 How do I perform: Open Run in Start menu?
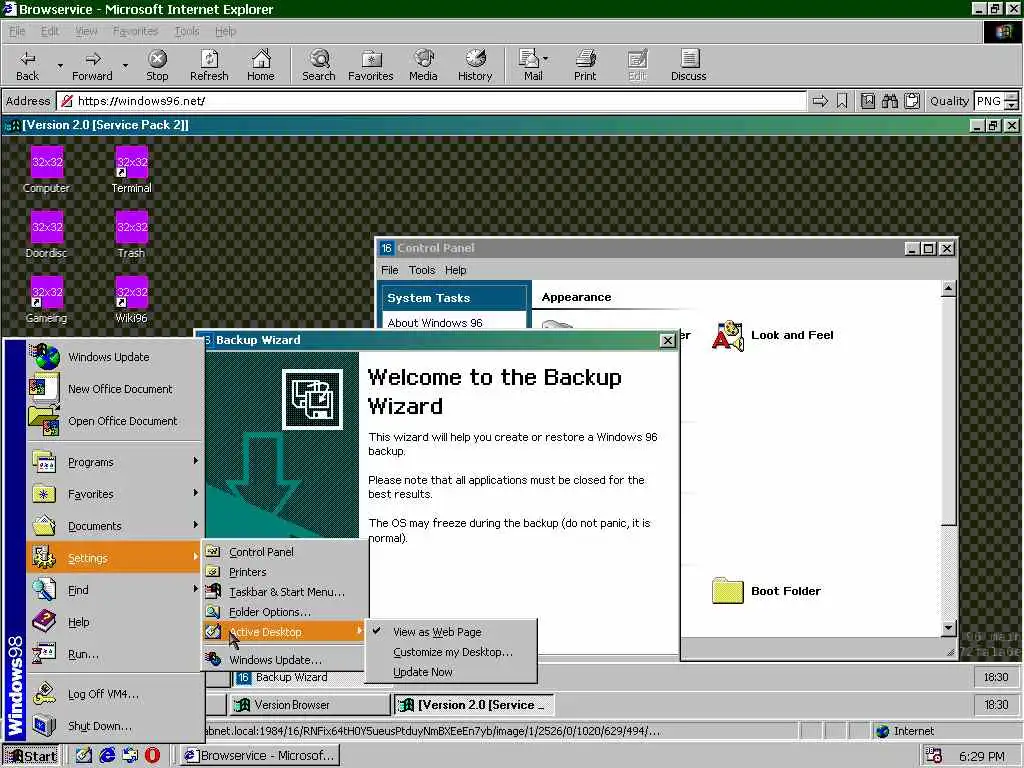pyautogui.click(x=114, y=654)
